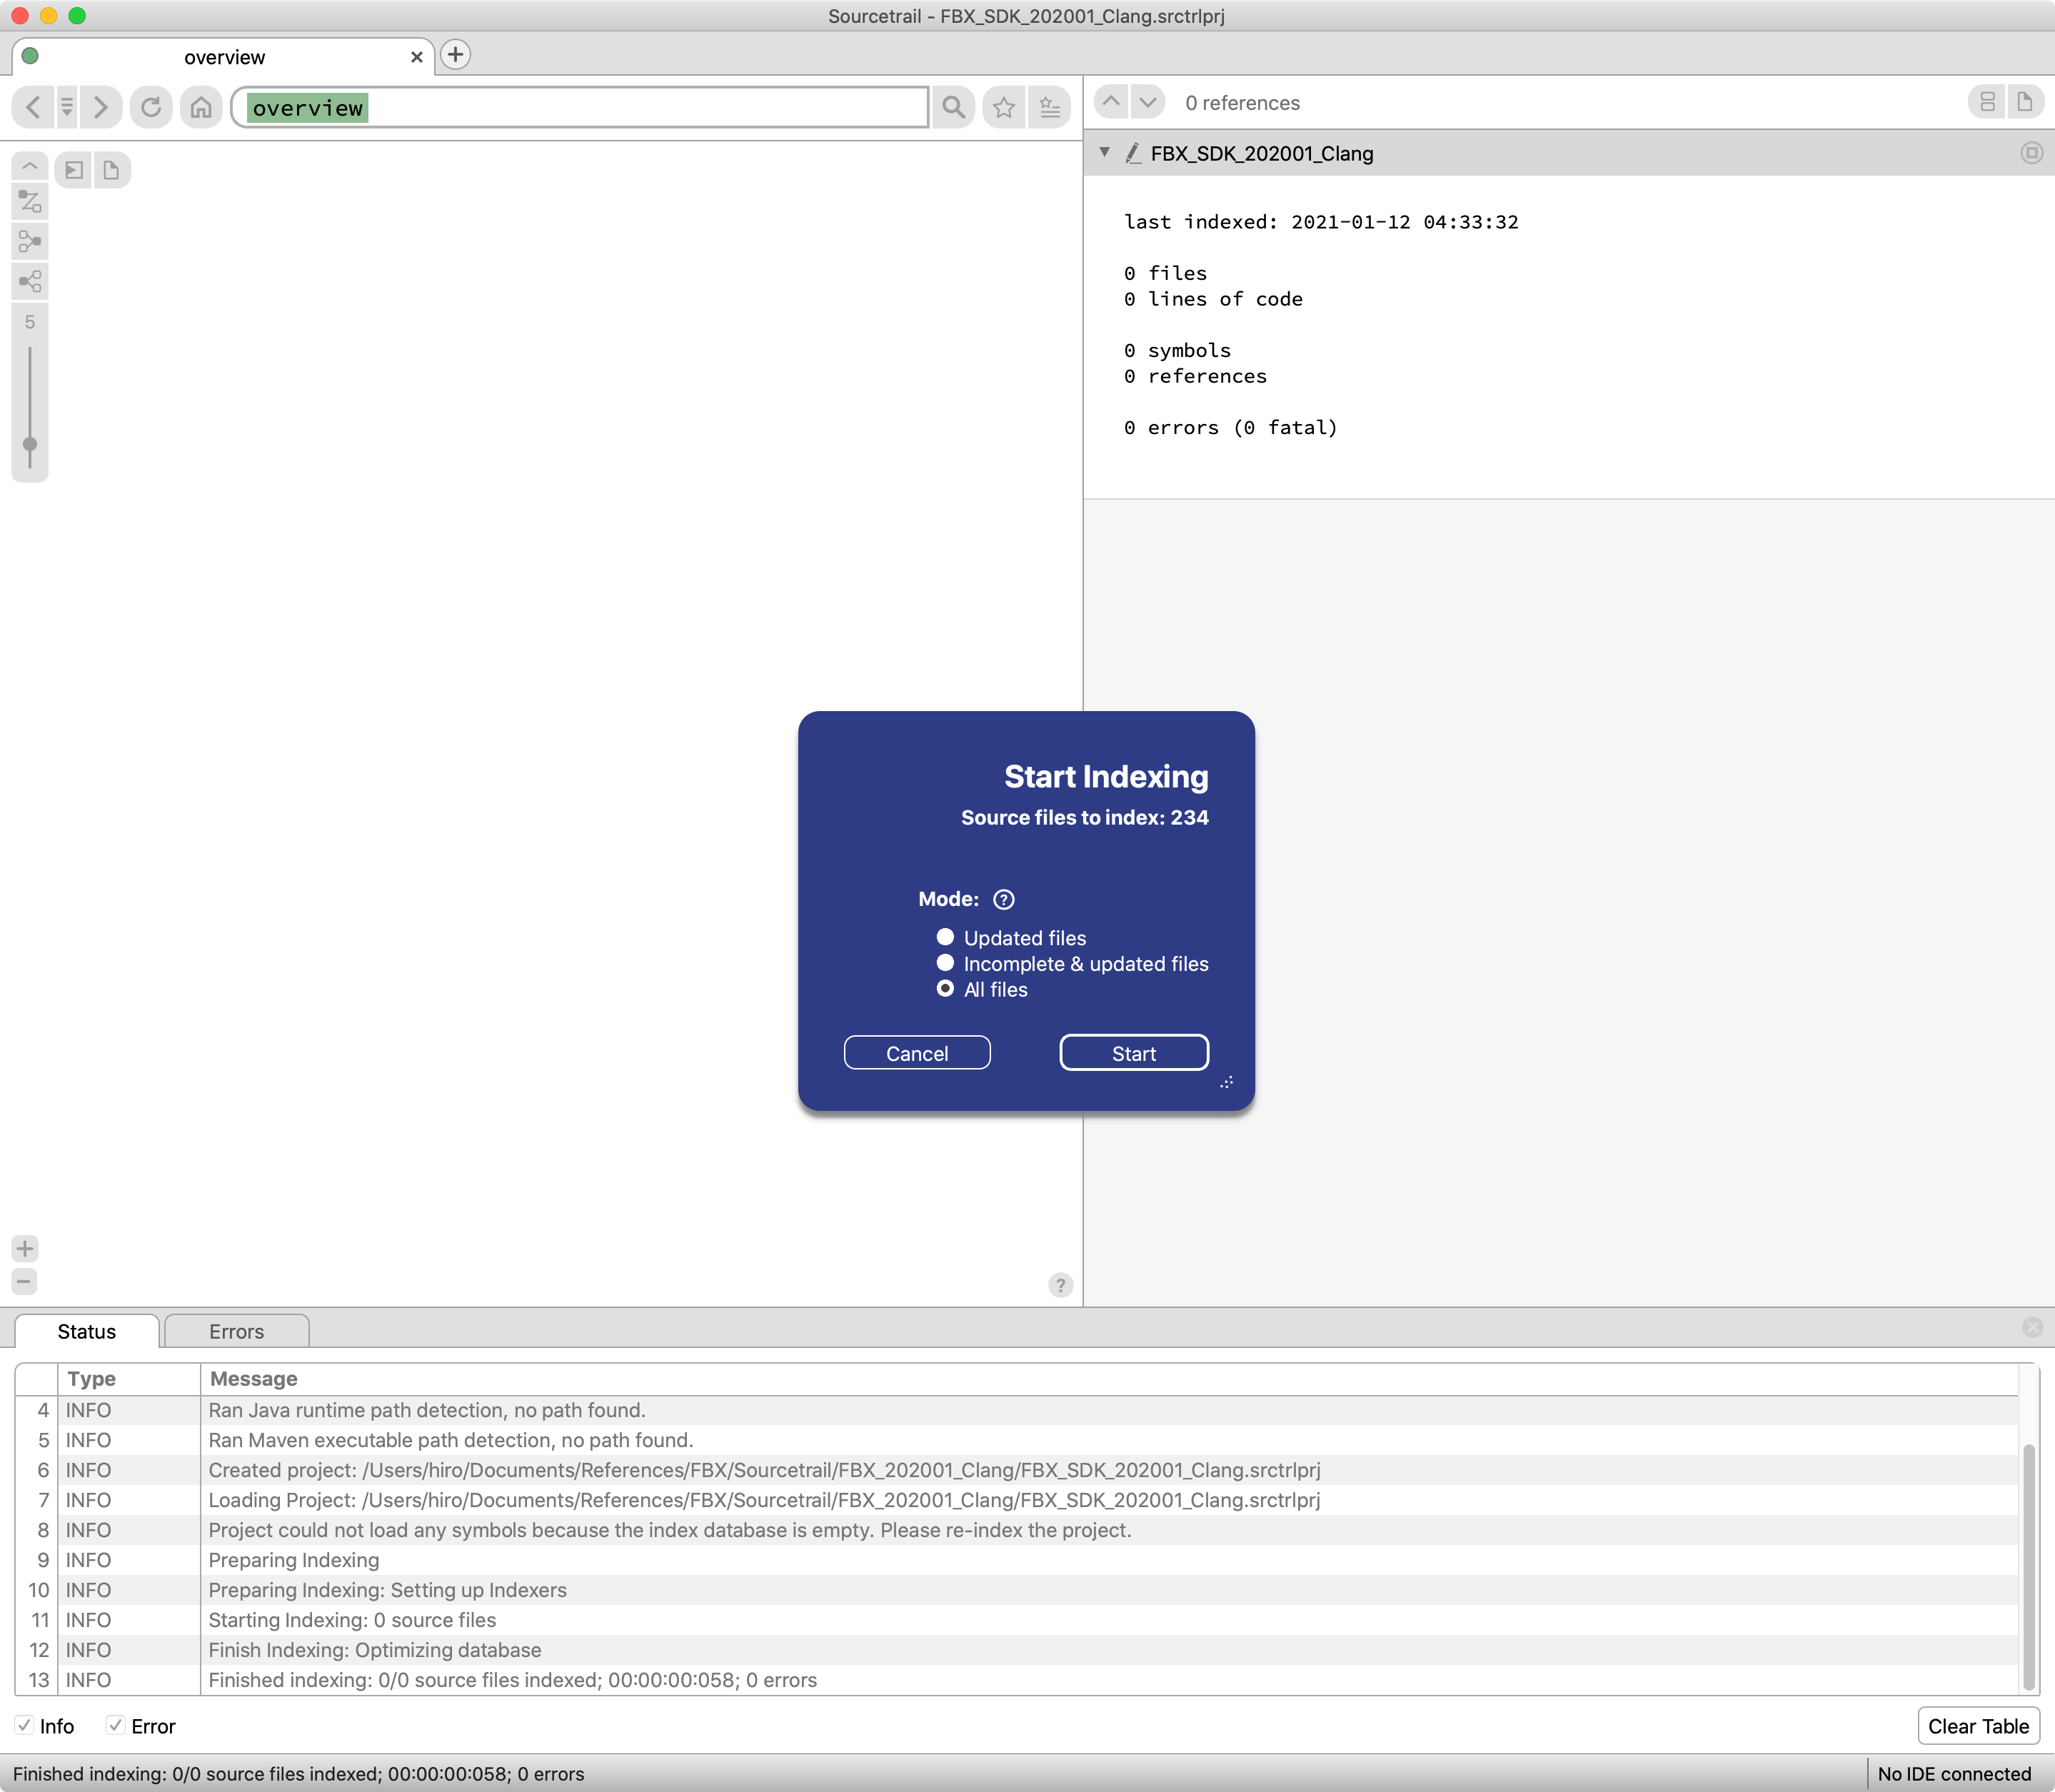Collapse the FBX_SDK_202001_Clang snippet triangle

(x=1105, y=152)
